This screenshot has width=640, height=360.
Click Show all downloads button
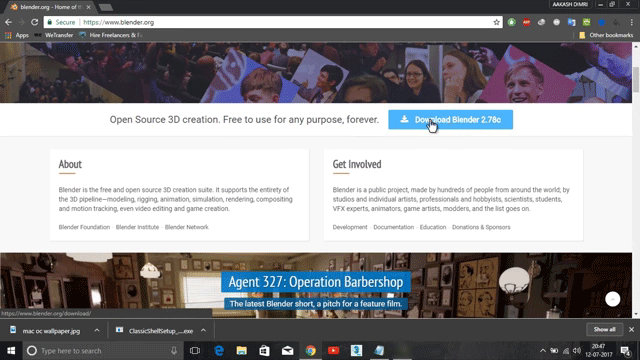point(604,329)
